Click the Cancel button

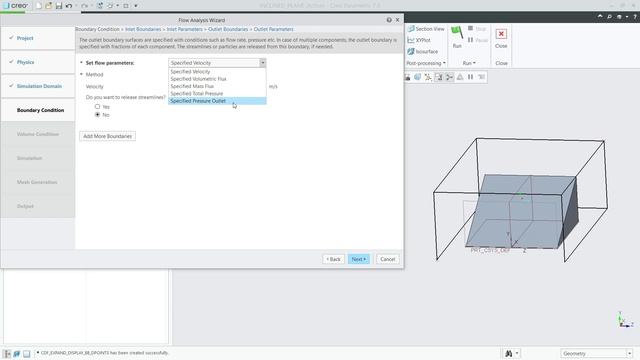pos(387,259)
